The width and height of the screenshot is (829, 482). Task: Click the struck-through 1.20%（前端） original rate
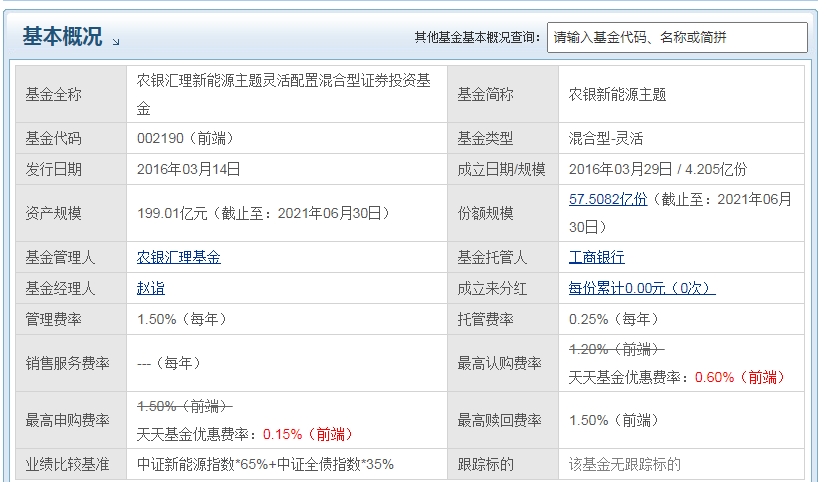coord(616,349)
